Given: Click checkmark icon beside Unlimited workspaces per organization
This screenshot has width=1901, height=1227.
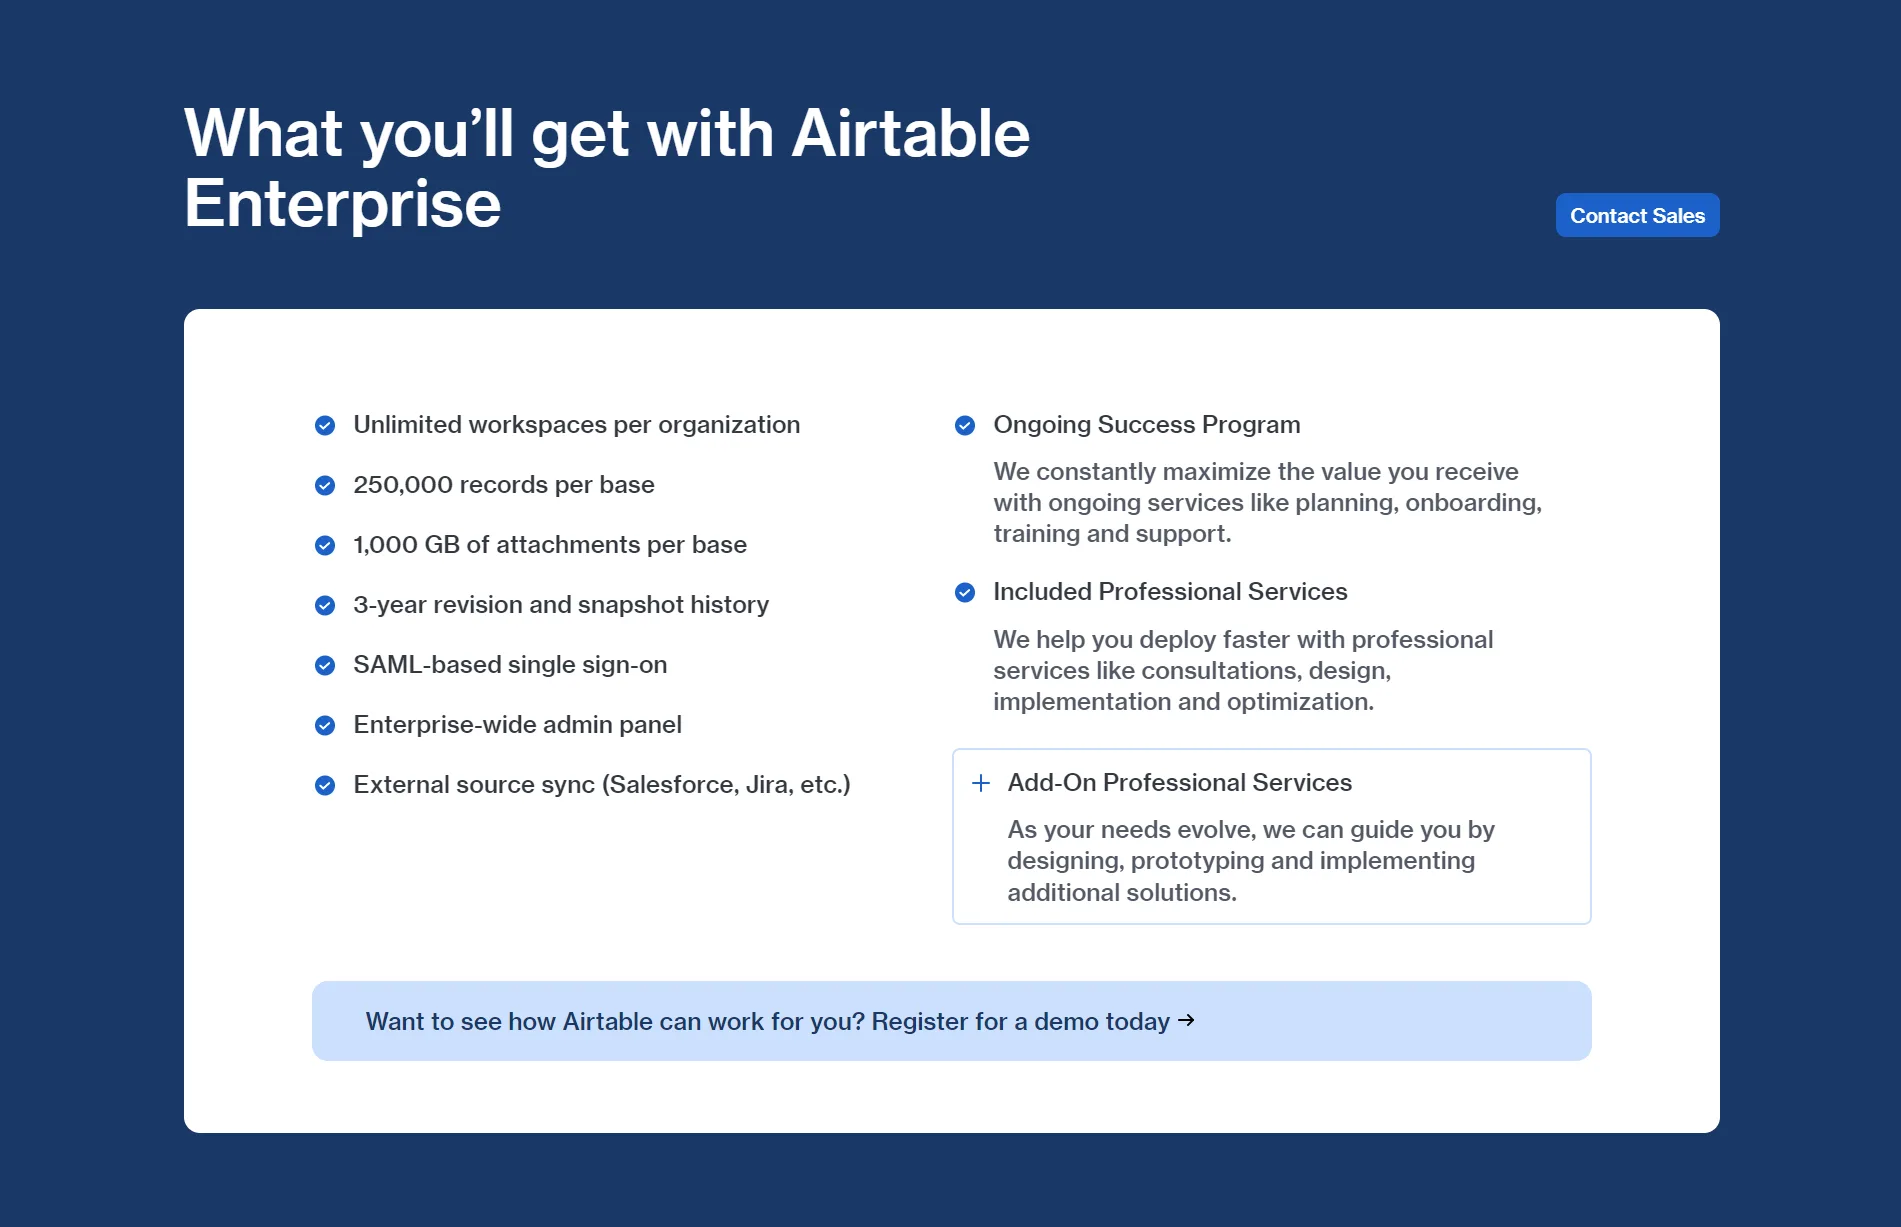Looking at the screenshot, I should 325,426.
